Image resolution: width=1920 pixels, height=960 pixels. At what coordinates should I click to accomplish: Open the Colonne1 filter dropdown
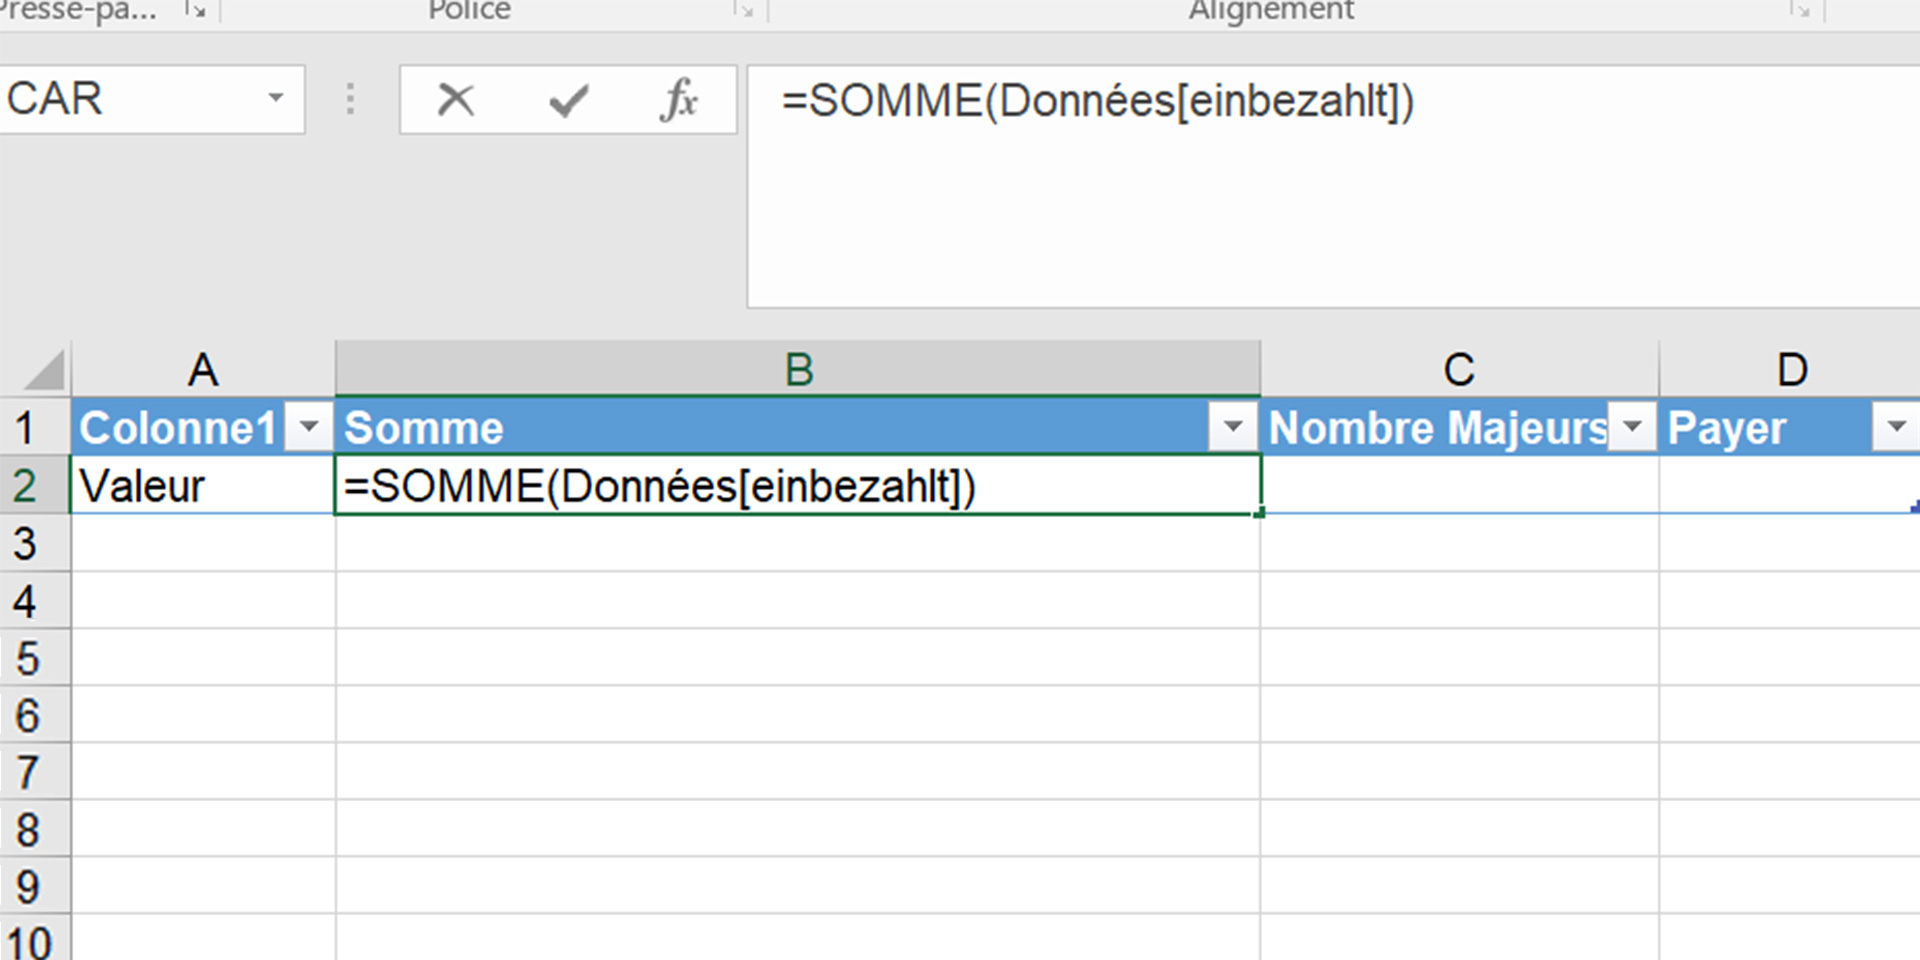tap(309, 427)
